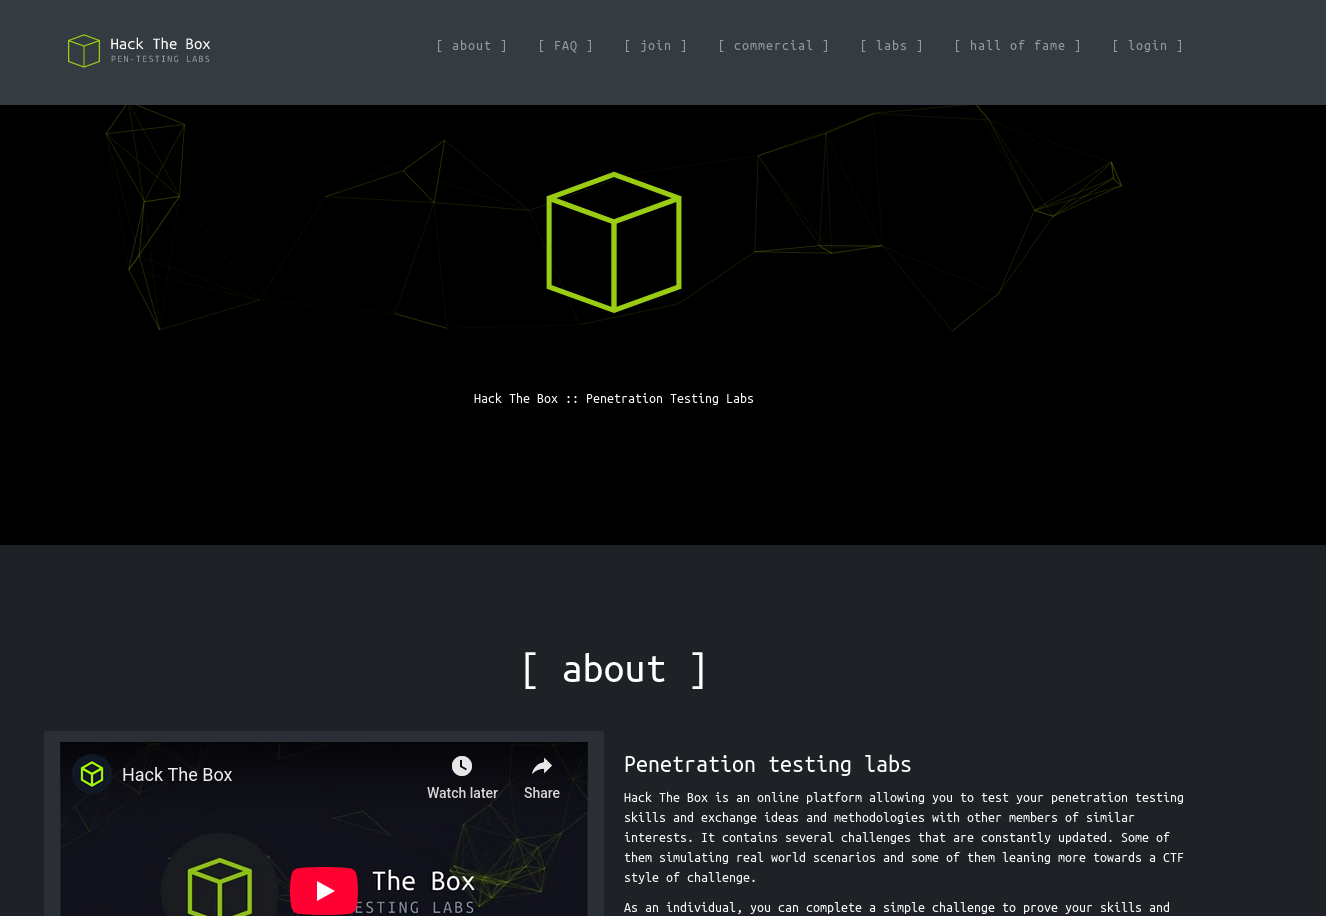Click the Hack The Box header brand text

click(160, 44)
